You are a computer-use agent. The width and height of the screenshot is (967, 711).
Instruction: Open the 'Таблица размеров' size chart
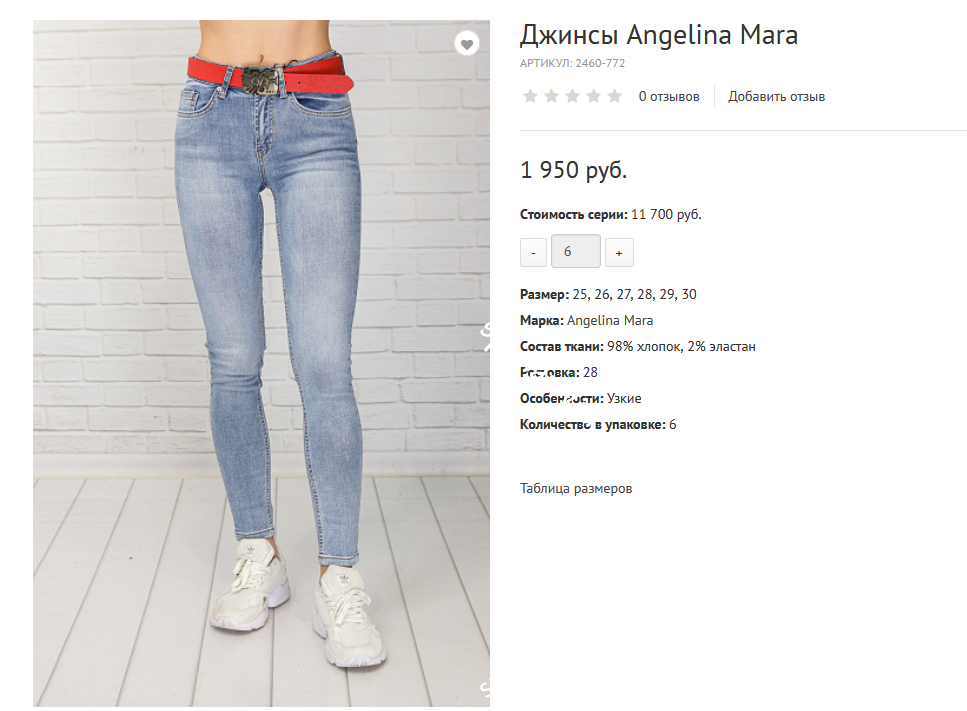[x=576, y=488]
